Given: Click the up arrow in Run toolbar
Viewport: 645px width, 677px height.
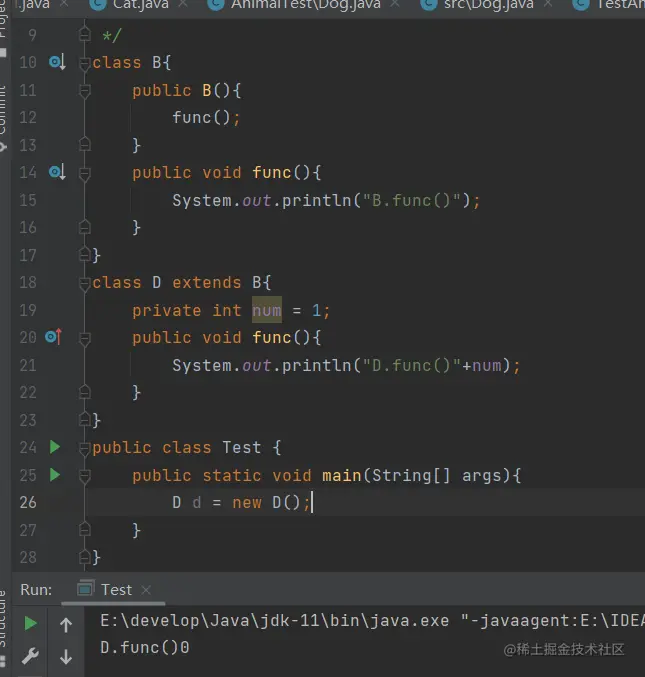Looking at the screenshot, I should click(66, 624).
